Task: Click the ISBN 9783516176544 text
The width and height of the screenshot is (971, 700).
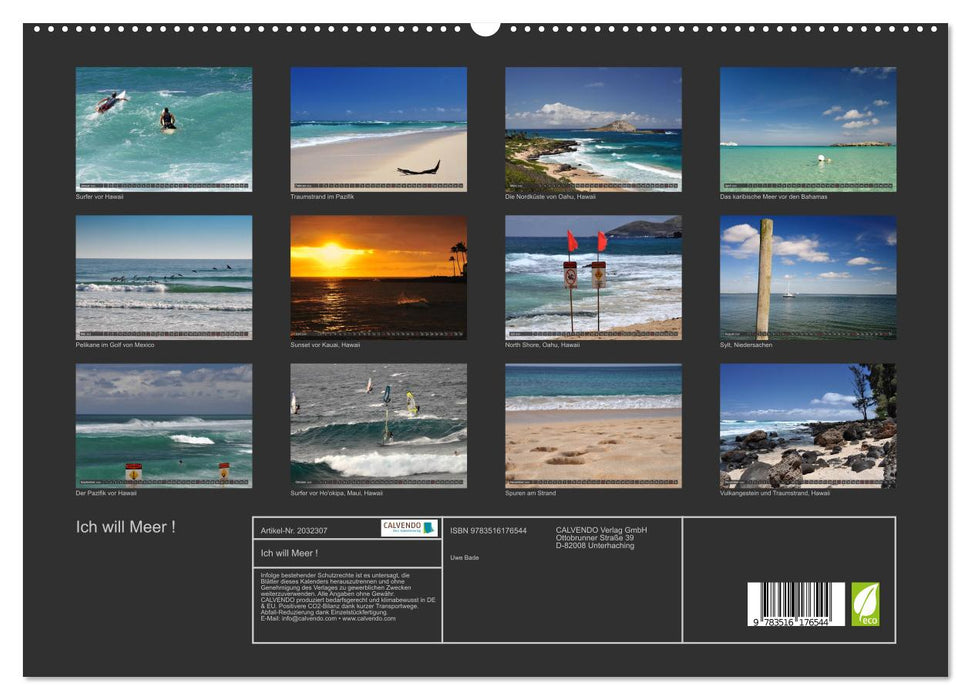Action: pos(488,531)
